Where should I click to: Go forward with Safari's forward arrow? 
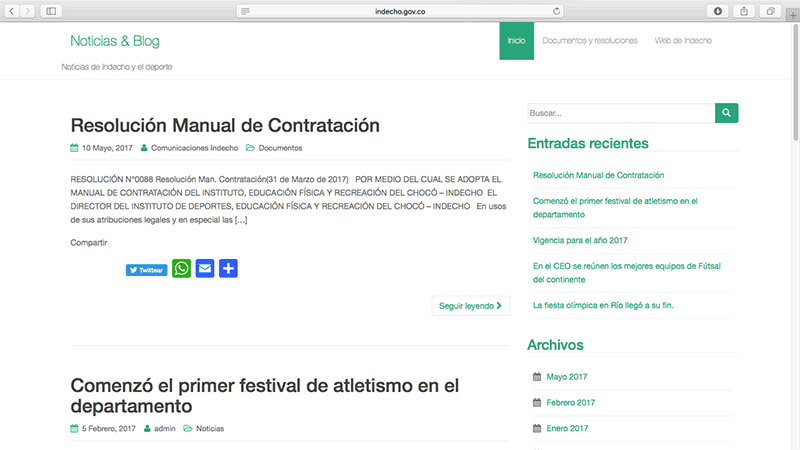[x=28, y=11]
